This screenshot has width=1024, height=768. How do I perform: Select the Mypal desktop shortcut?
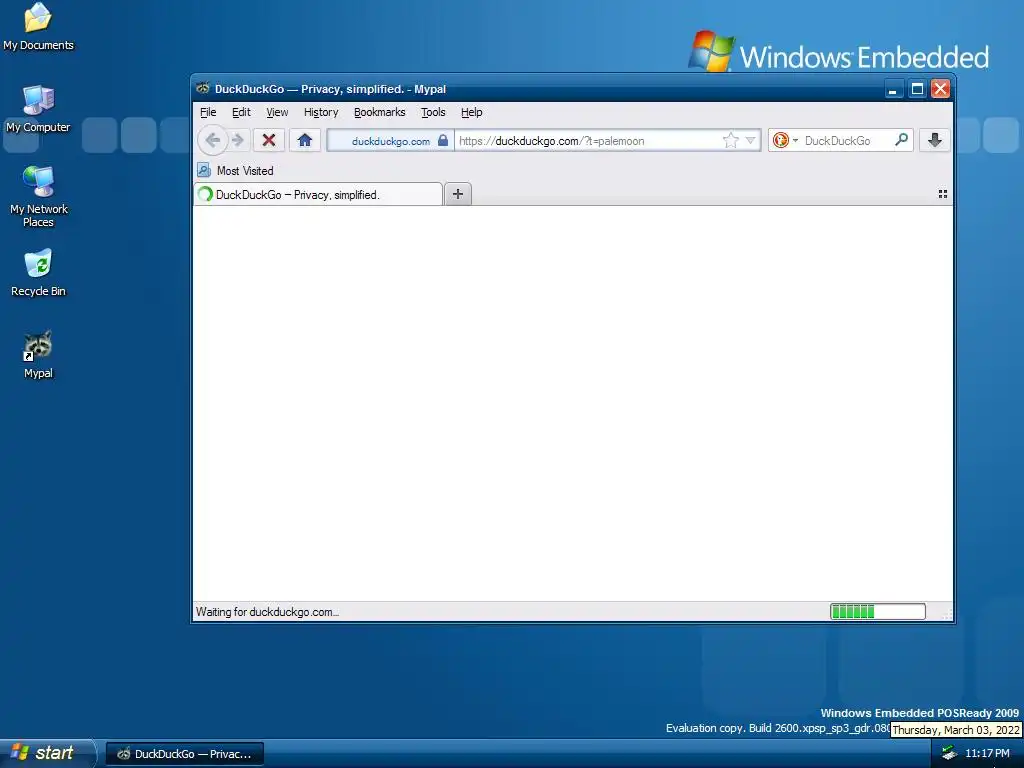tap(38, 355)
